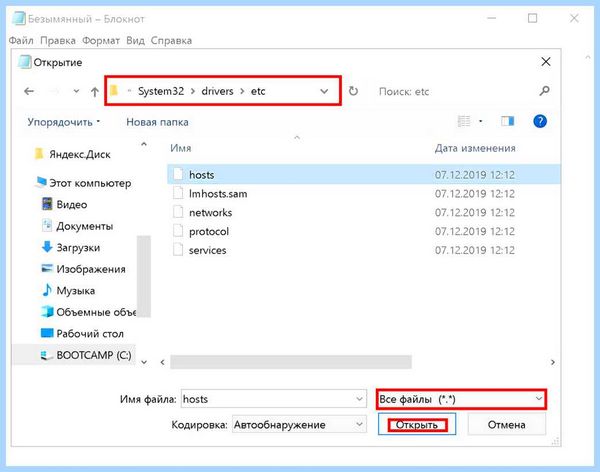Toggle the preview pane icon
Viewport: 600px width, 472px height.
[x=507, y=121]
